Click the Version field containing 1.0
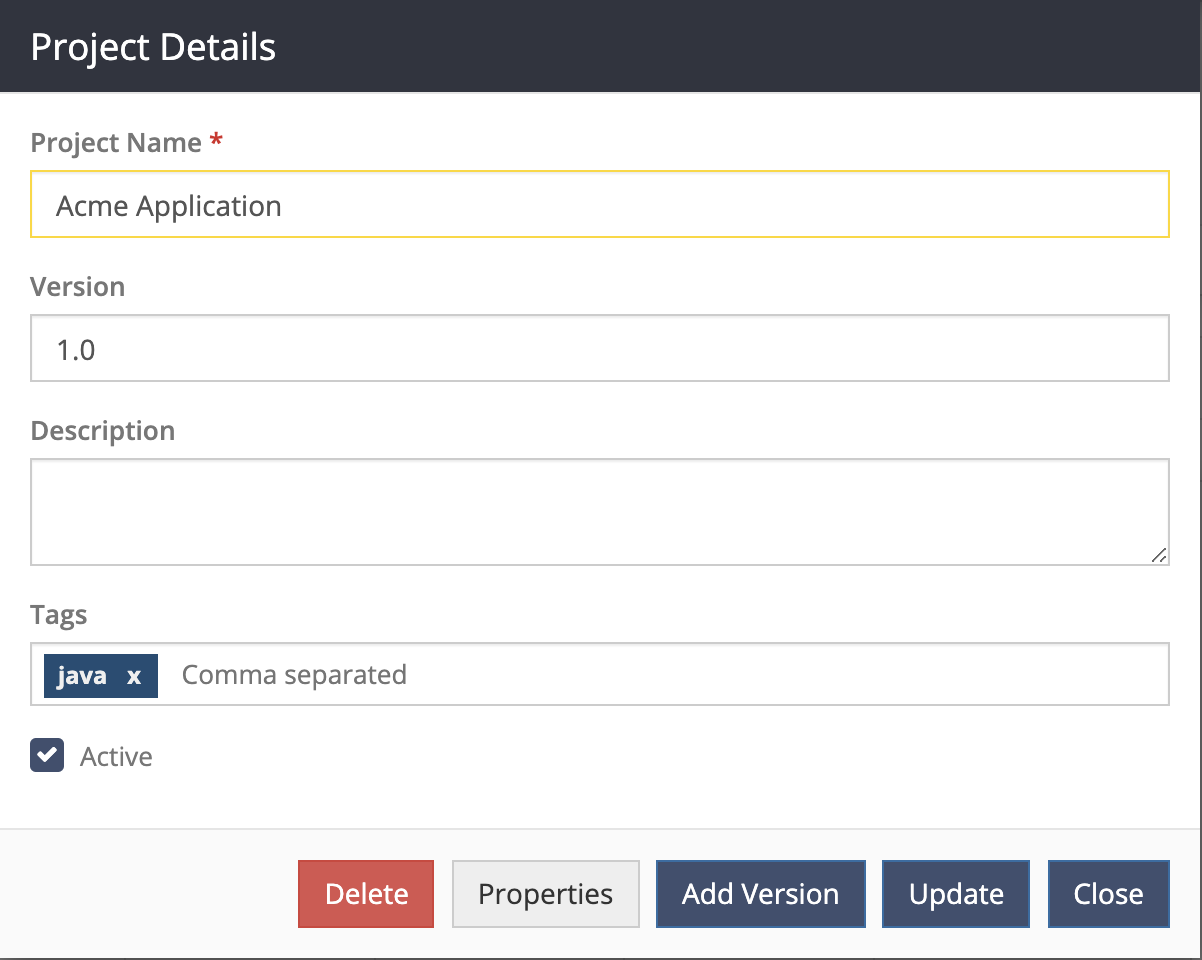The width and height of the screenshot is (1202, 960). 600,348
